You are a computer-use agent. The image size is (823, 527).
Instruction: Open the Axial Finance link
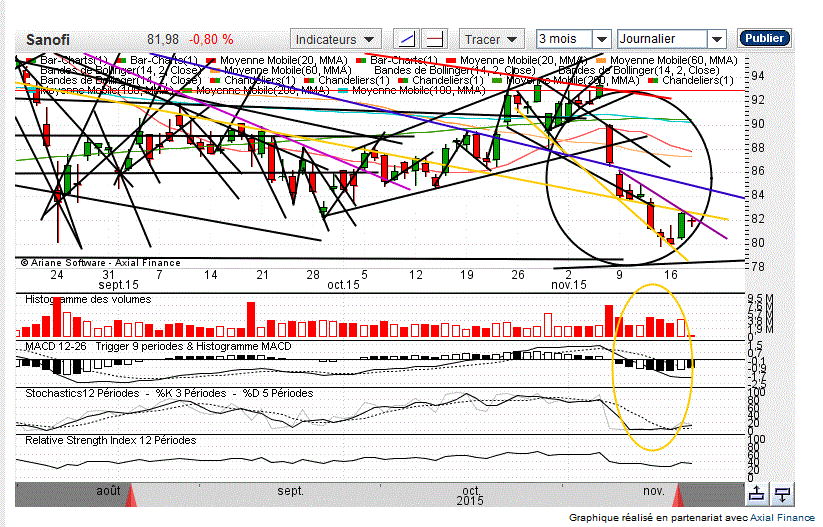[x=782, y=518]
